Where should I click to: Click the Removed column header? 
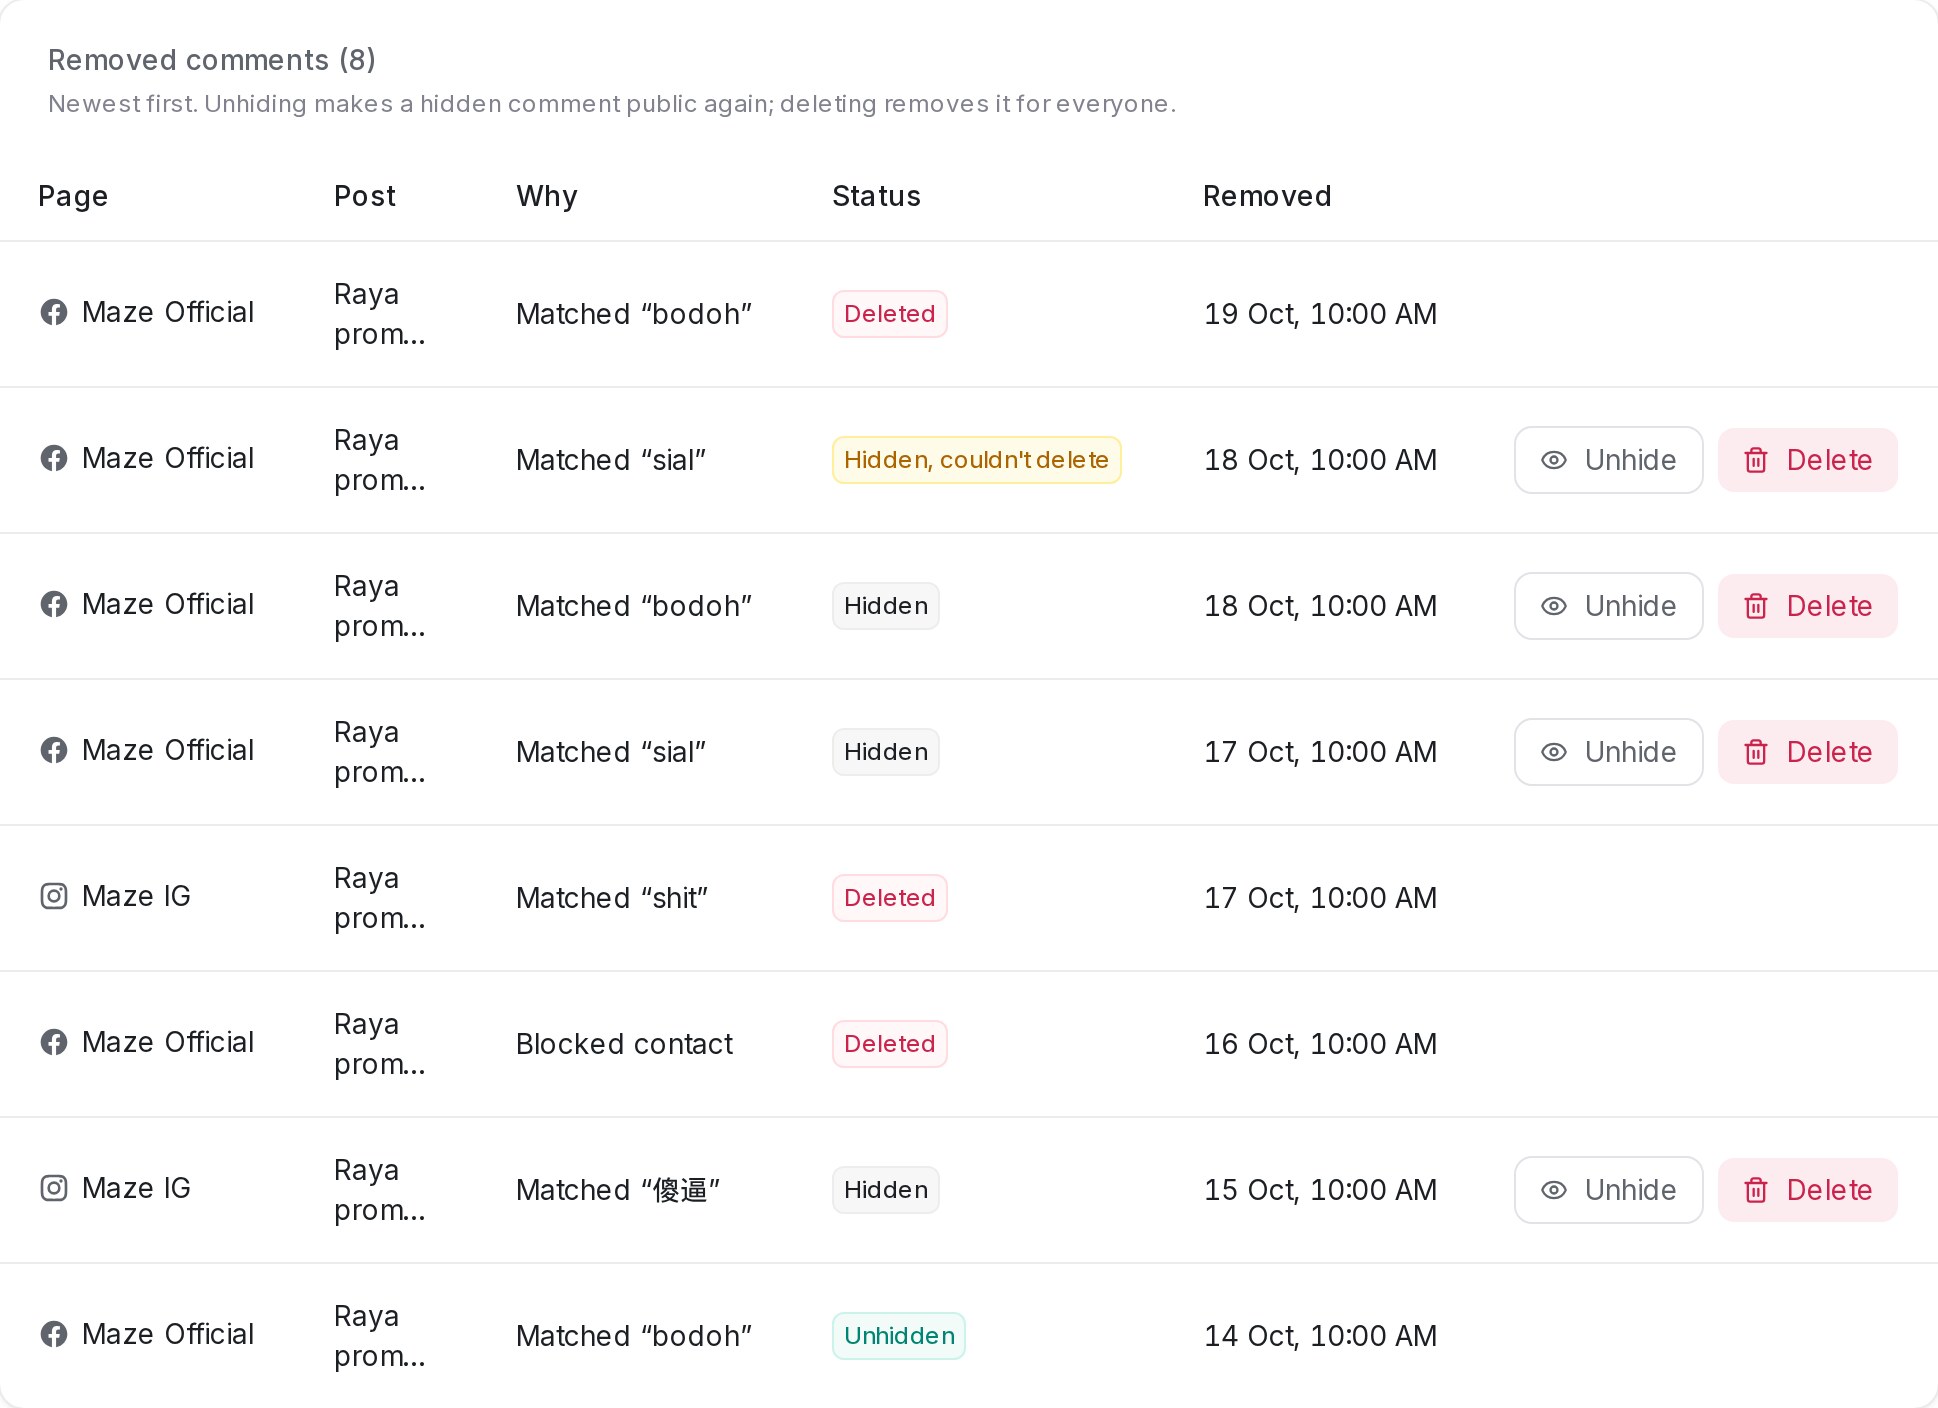click(1267, 196)
